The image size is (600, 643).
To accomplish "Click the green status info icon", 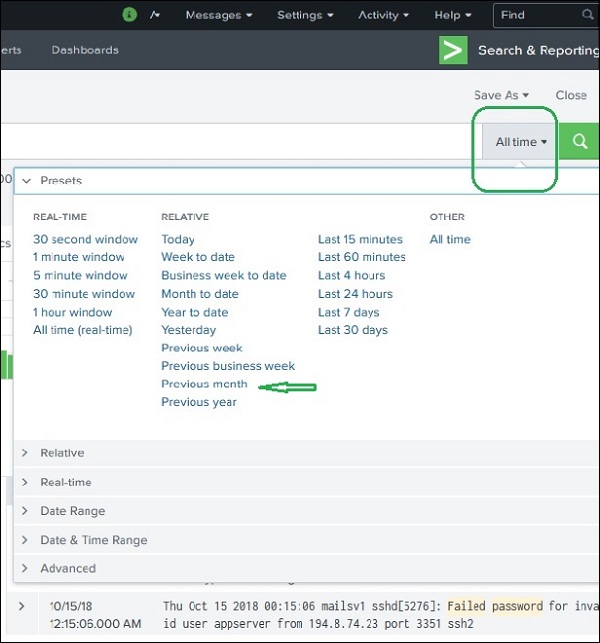I will tap(129, 15).
